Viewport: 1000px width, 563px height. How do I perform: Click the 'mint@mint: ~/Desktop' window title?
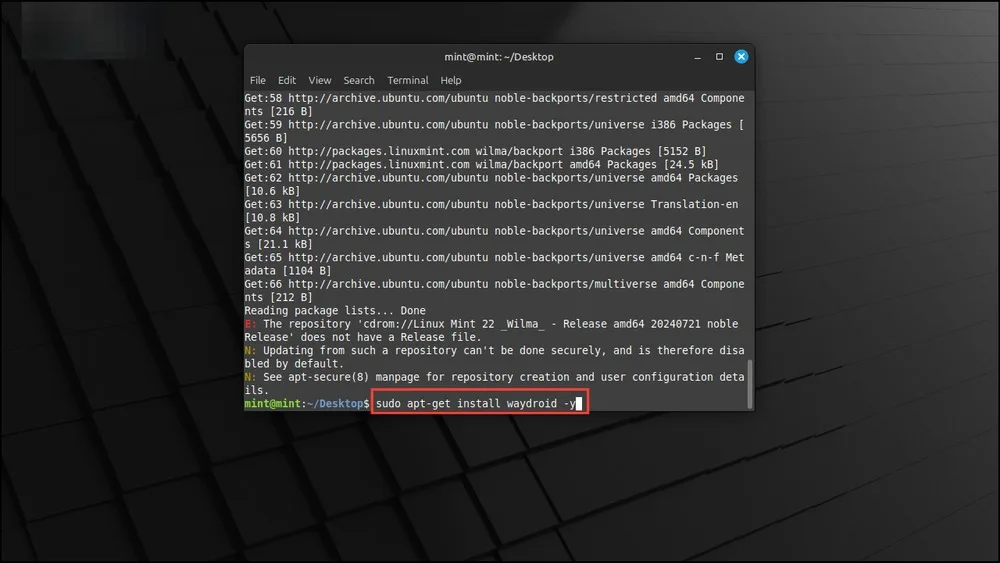(499, 57)
